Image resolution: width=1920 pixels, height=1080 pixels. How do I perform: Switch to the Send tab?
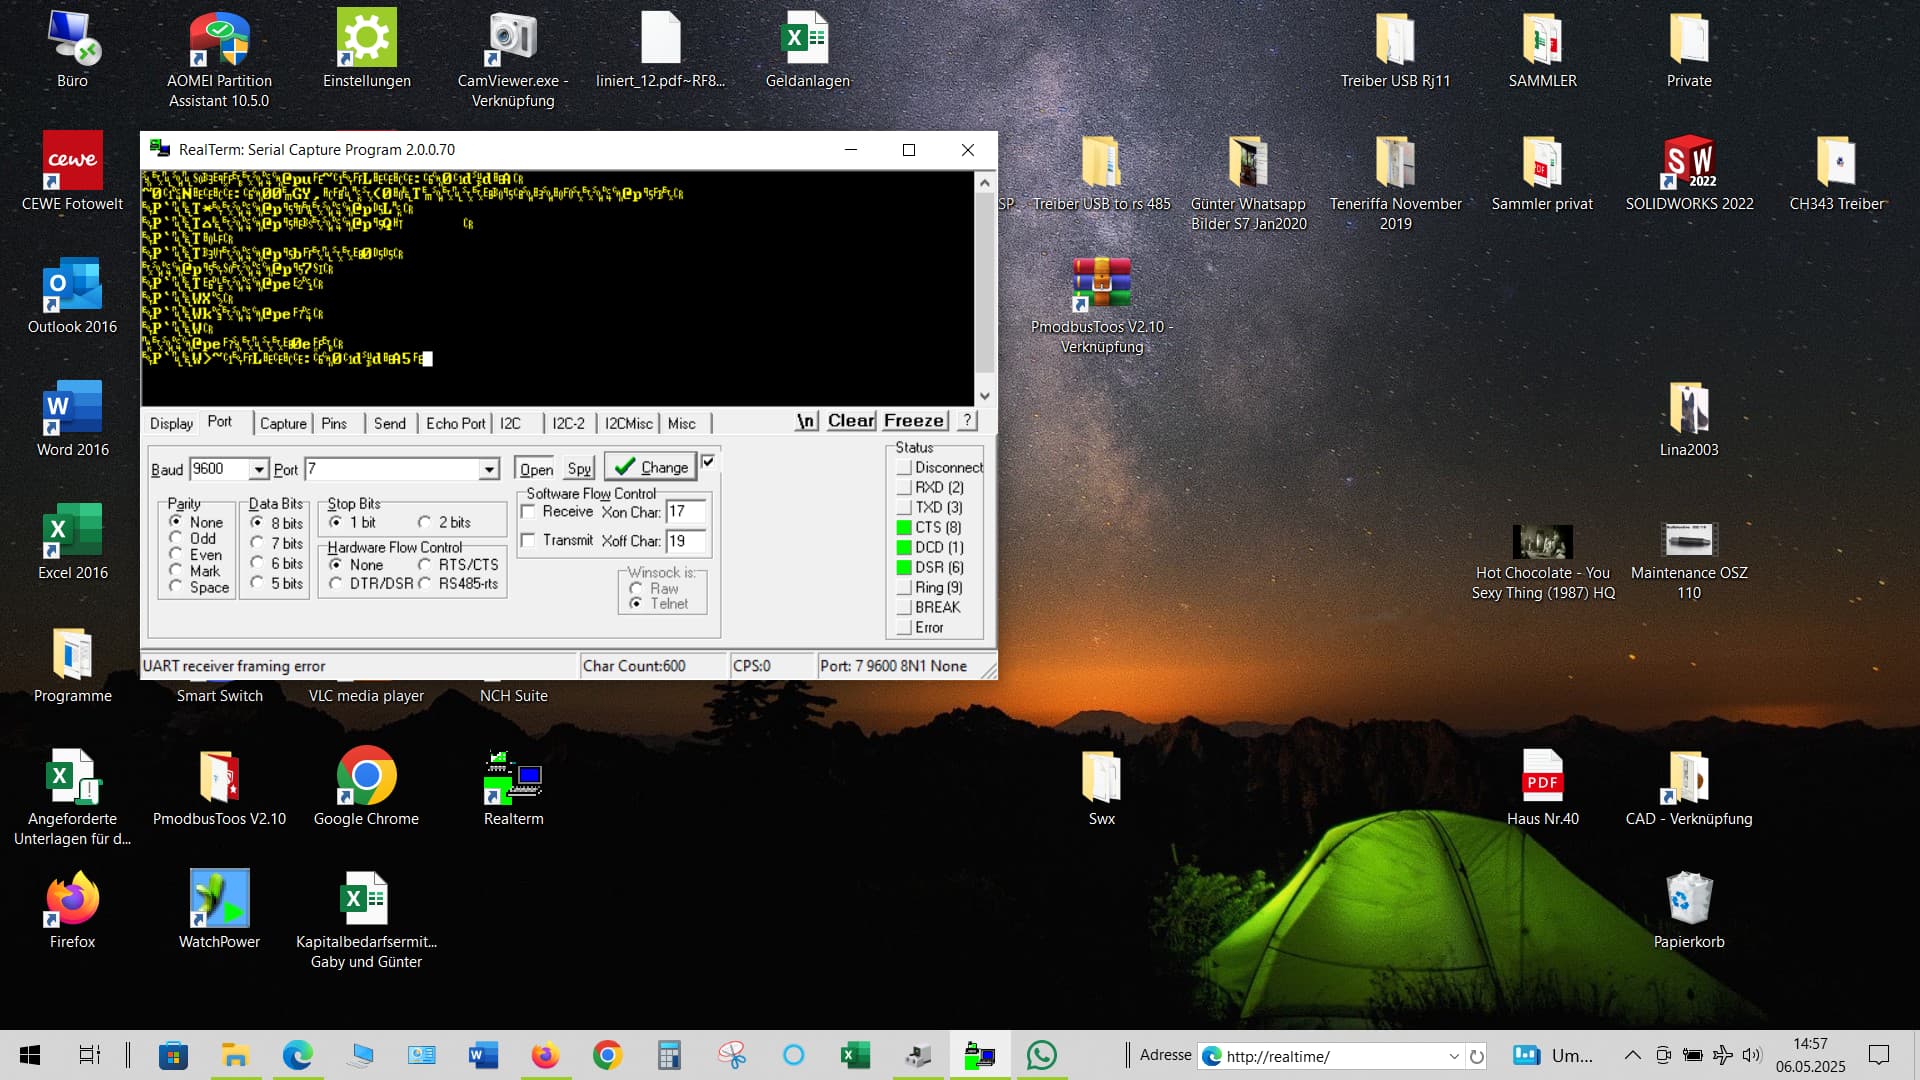(389, 423)
